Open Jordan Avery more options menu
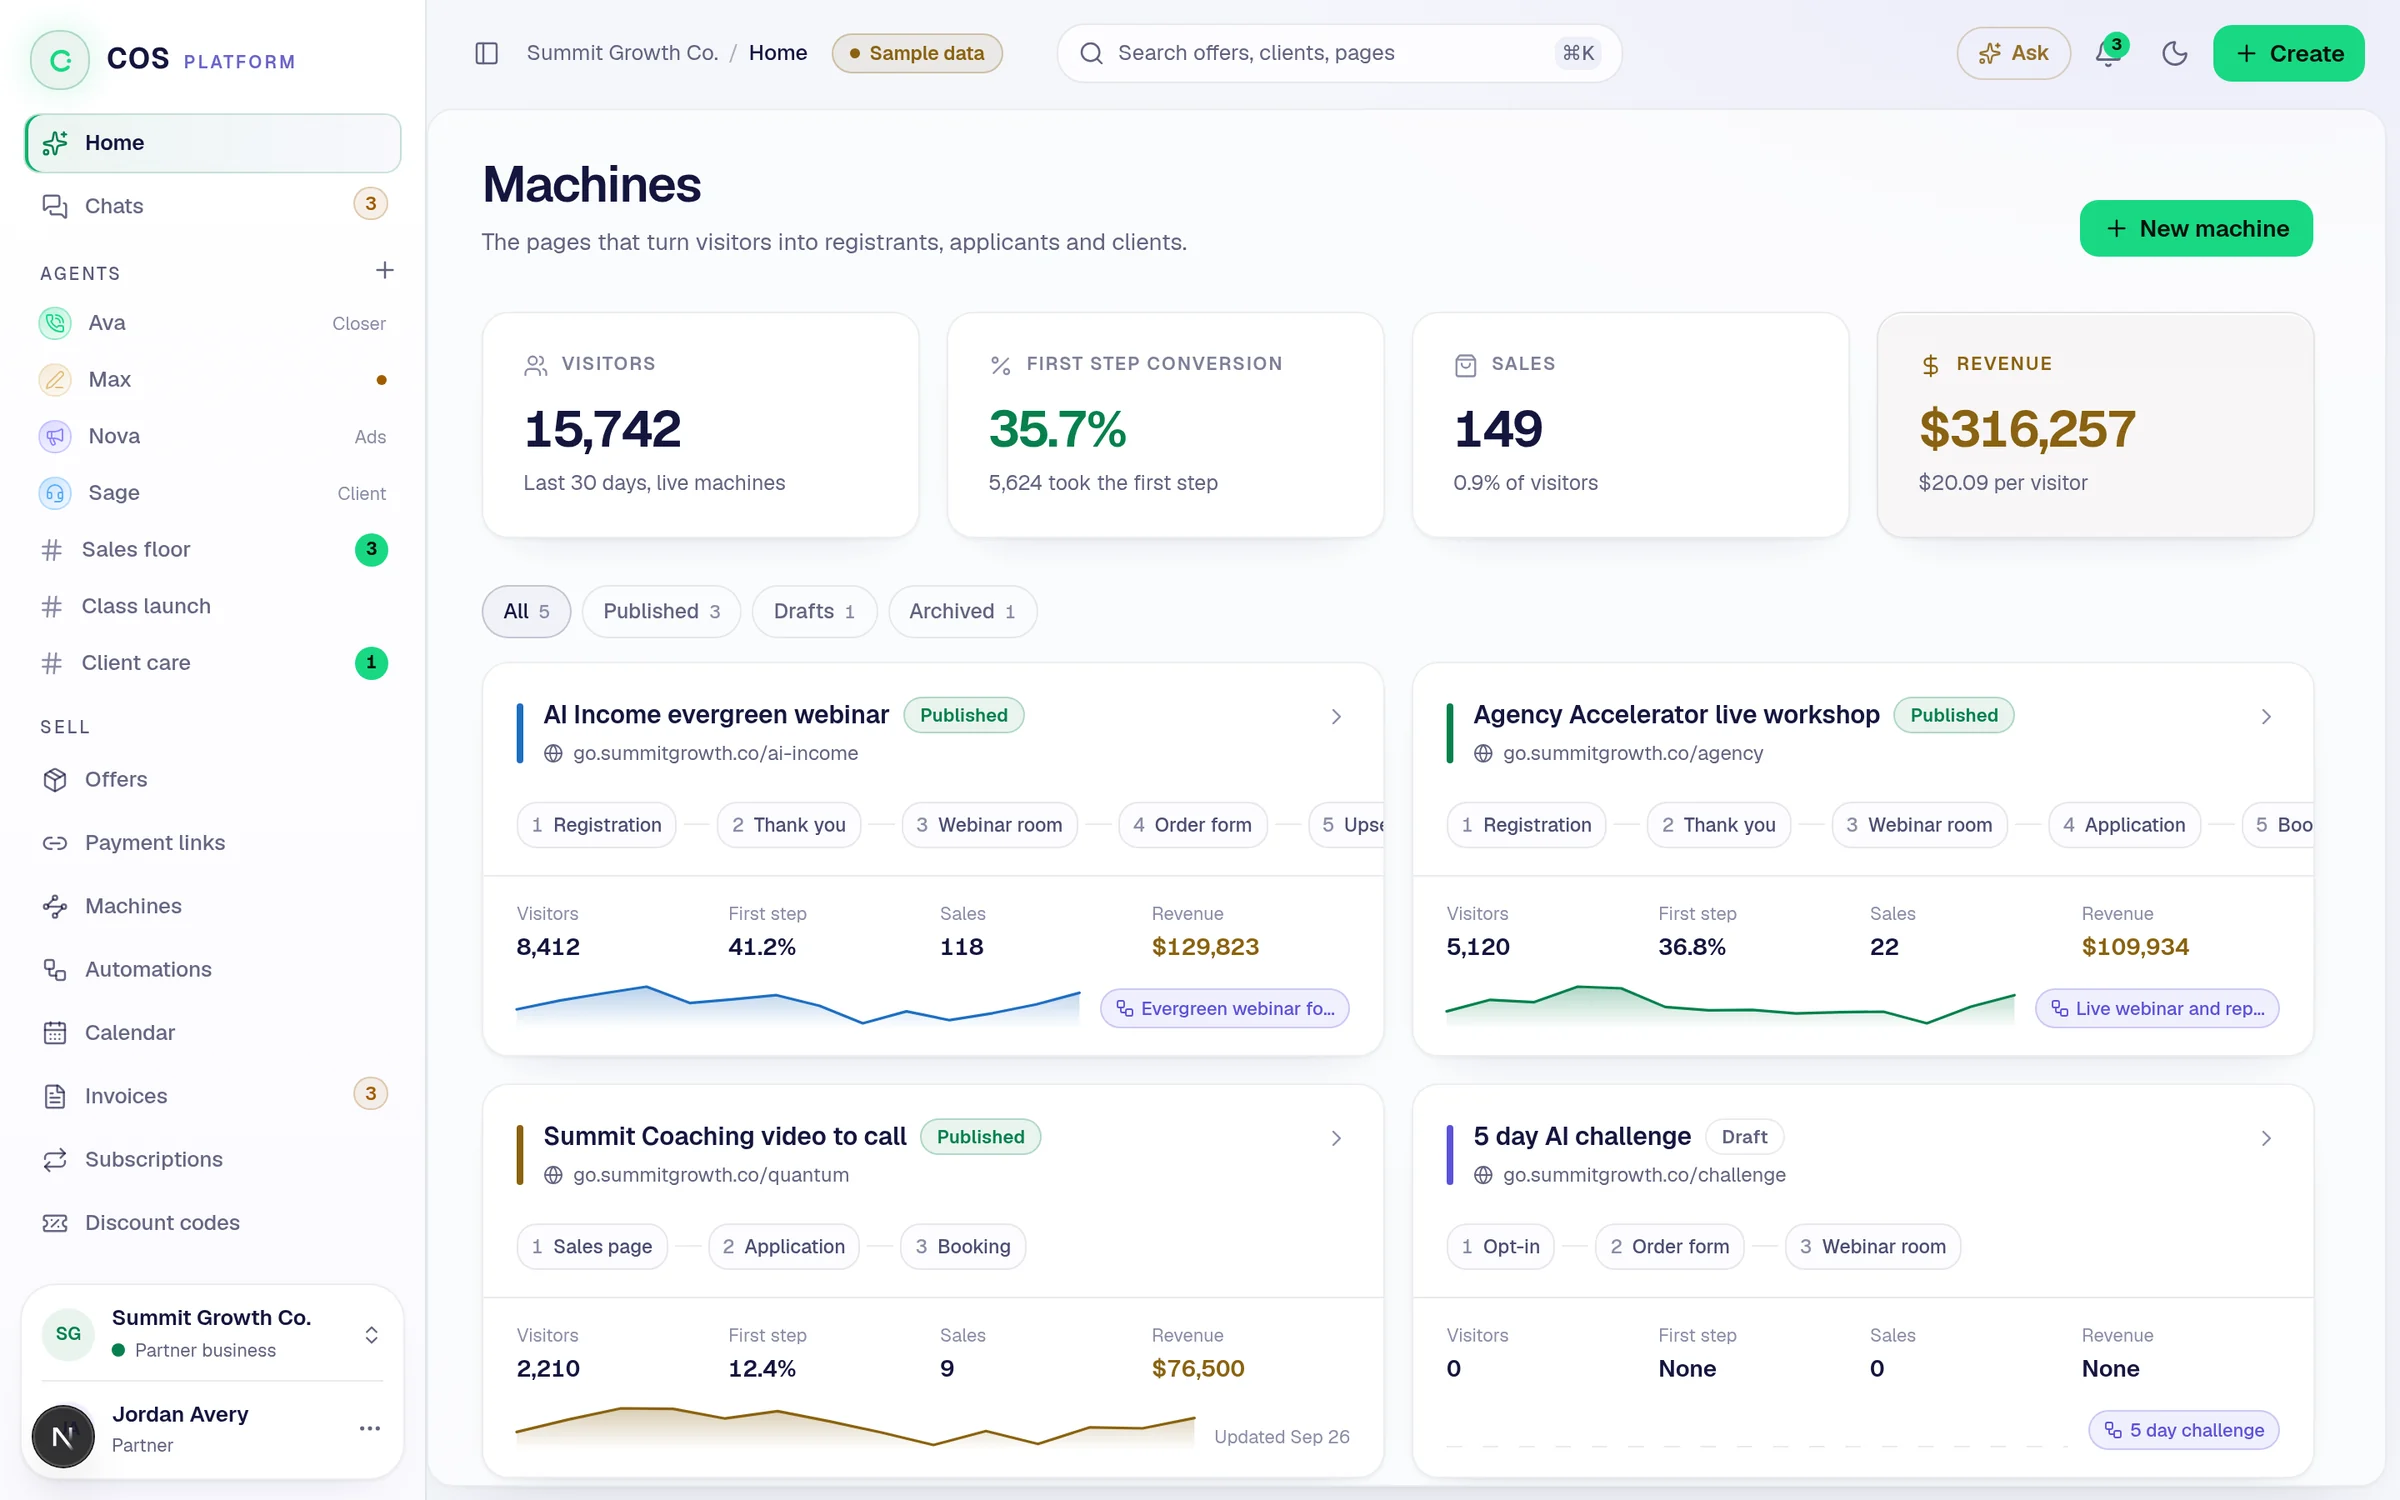The height and width of the screenshot is (1500, 2400). point(370,1429)
